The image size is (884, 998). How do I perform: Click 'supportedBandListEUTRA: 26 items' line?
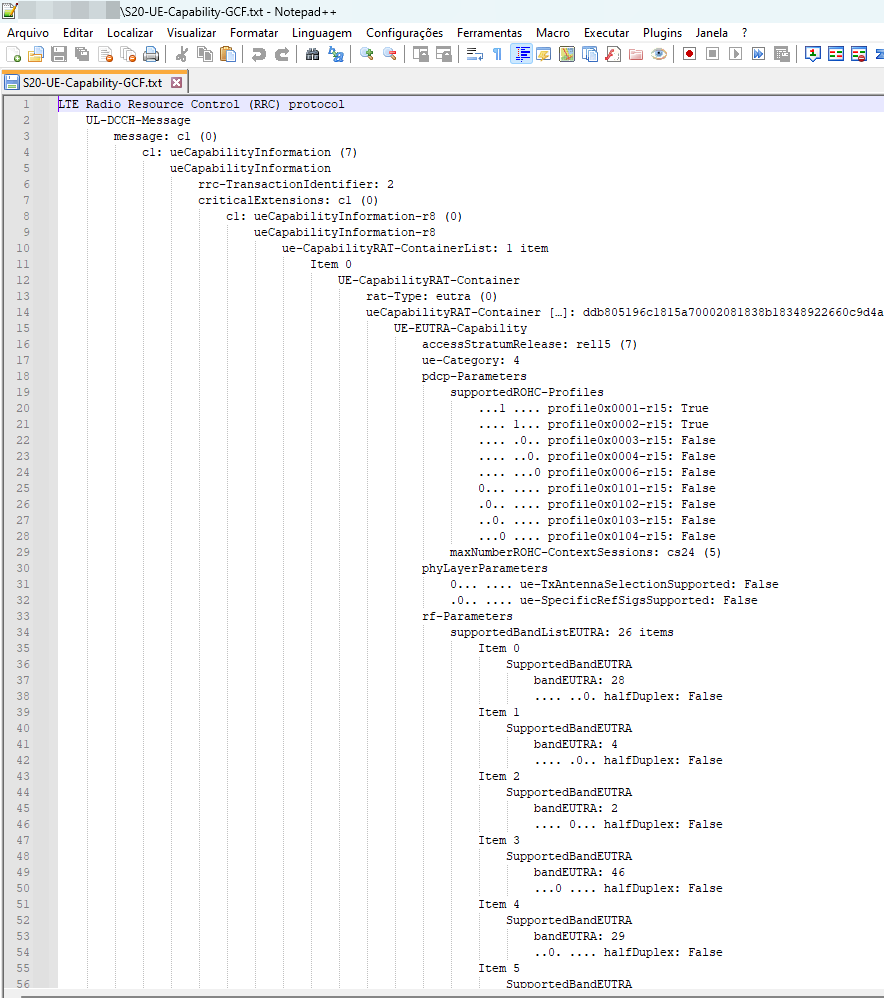click(562, 633)
